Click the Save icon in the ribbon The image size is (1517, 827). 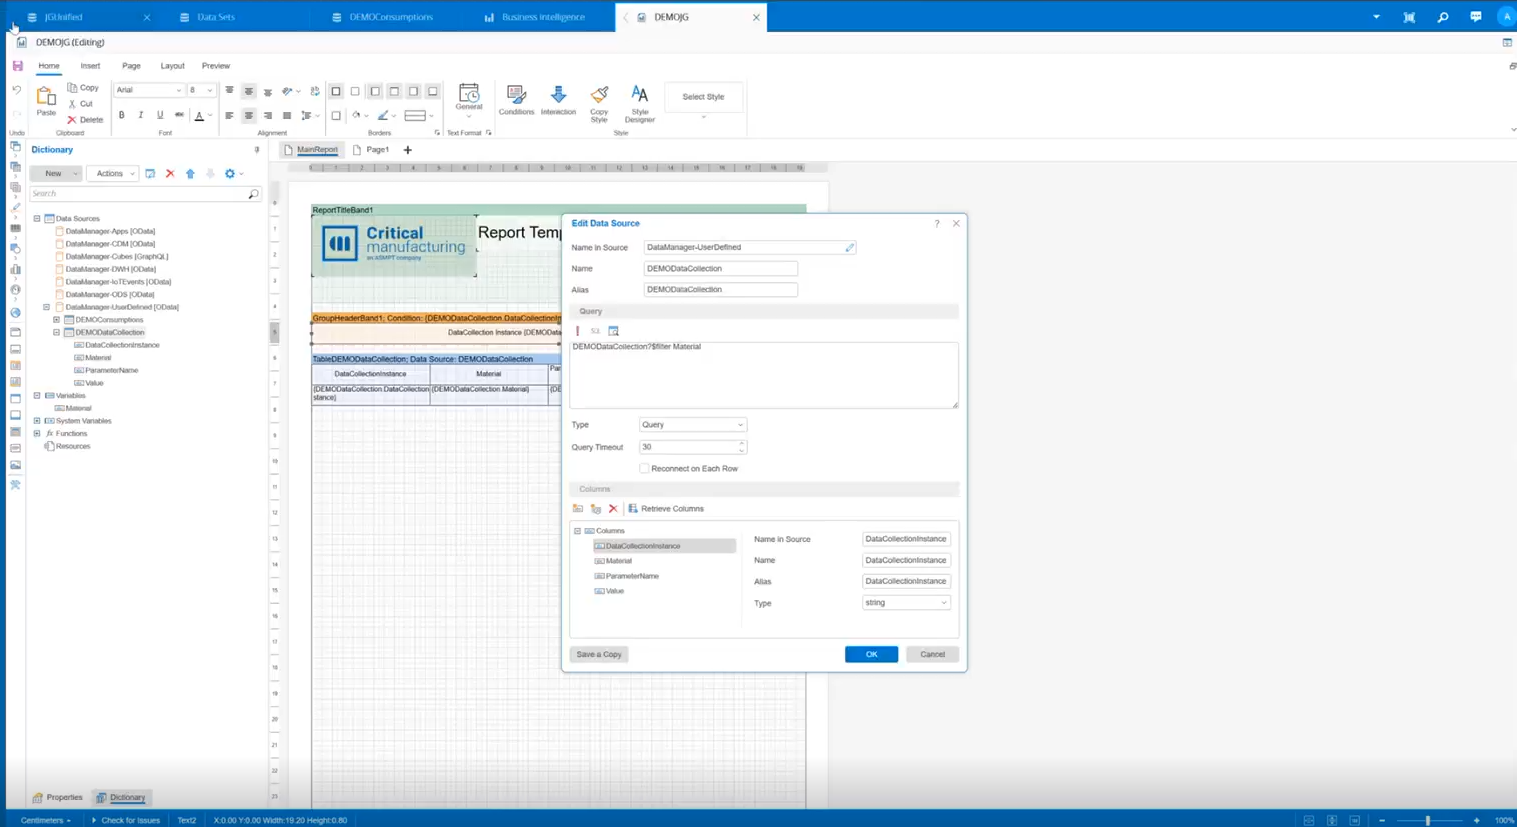17,66
